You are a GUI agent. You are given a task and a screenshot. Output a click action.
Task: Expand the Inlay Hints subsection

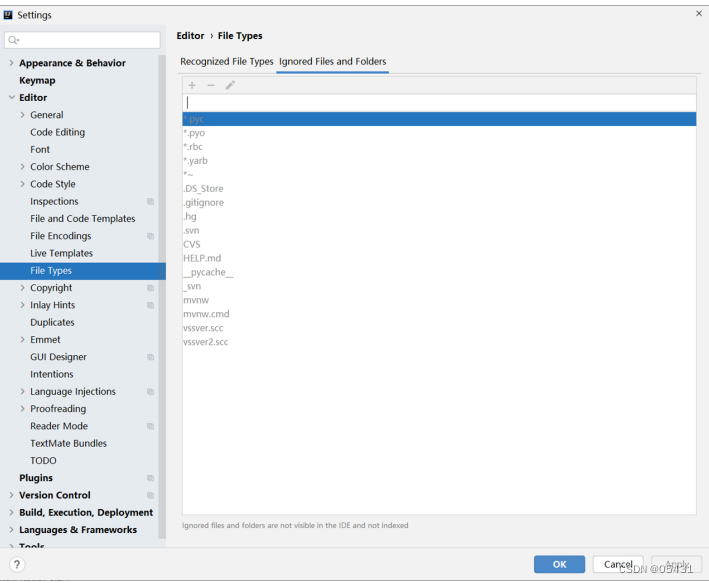click(x=23, y=305)
